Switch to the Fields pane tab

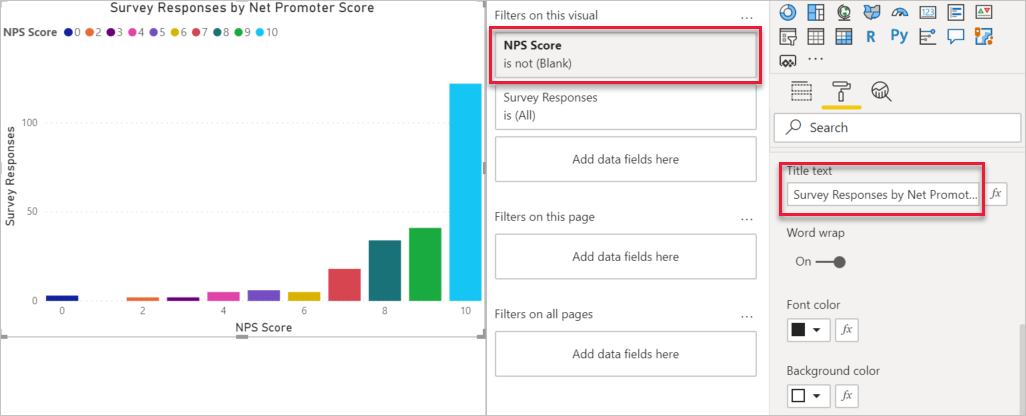point(802,92)
